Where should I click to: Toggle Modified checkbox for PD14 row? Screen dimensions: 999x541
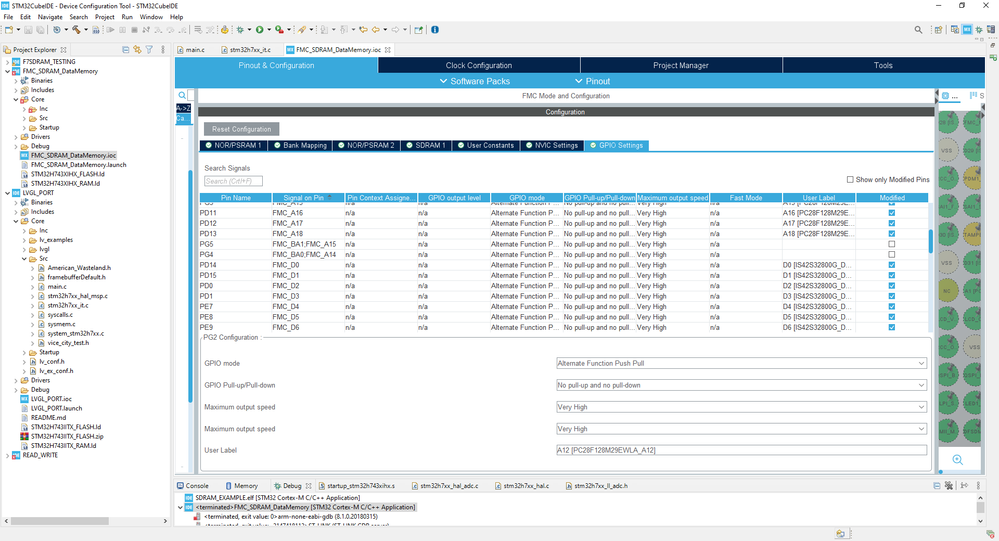891,265
